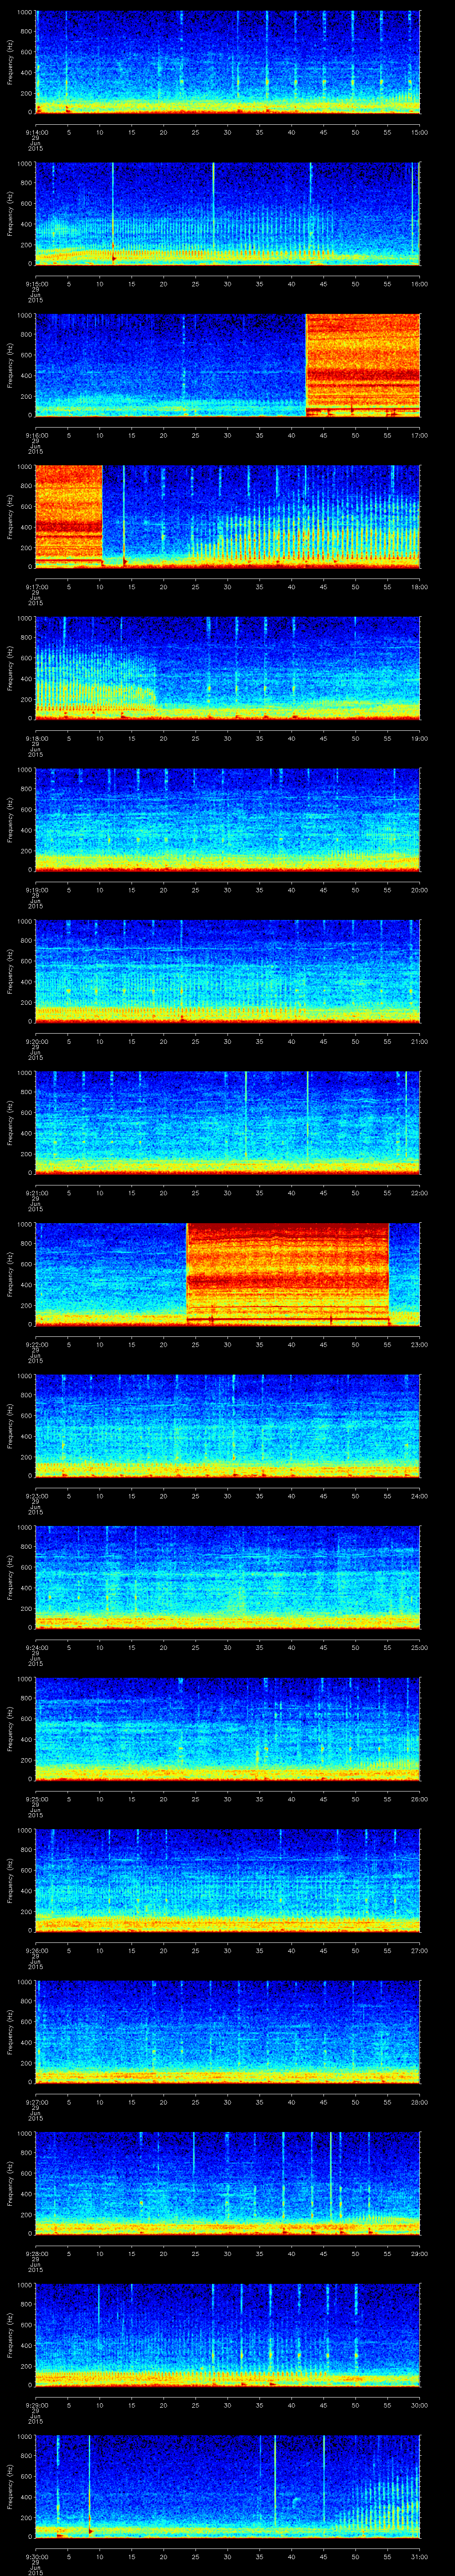The width and height of the screenshot is (455, 2576).
Task: Click the "9:30:00" start time label
Action: click(37, 2556)
